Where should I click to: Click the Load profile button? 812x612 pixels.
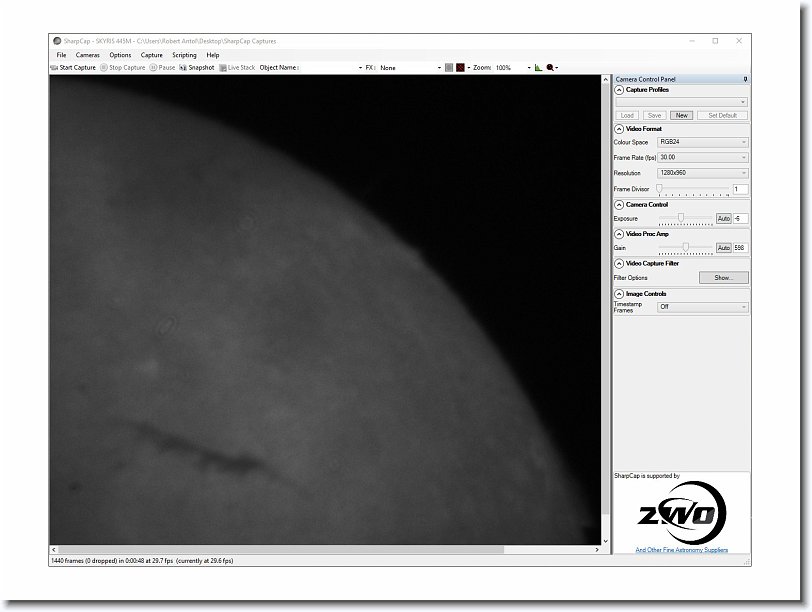pos(627,115)
